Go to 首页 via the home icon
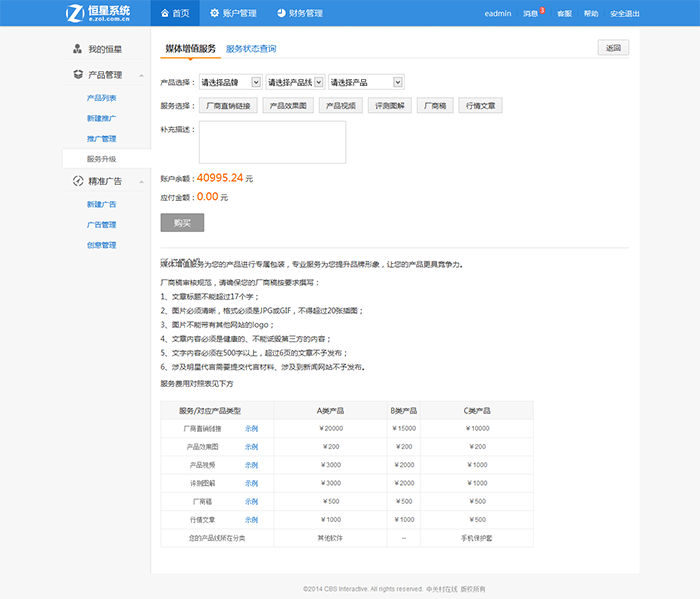 coord(165,13)
